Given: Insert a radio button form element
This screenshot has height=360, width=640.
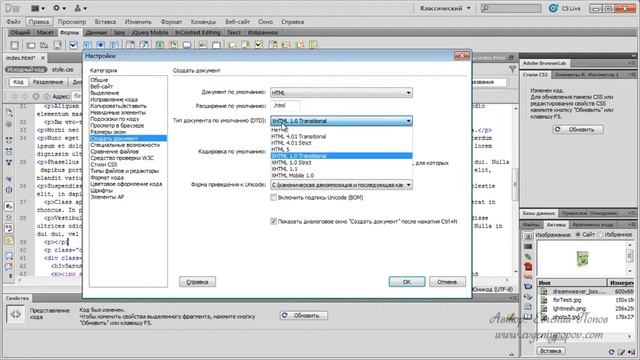Looking at the screenshot, I should click(x=101, y=45).
